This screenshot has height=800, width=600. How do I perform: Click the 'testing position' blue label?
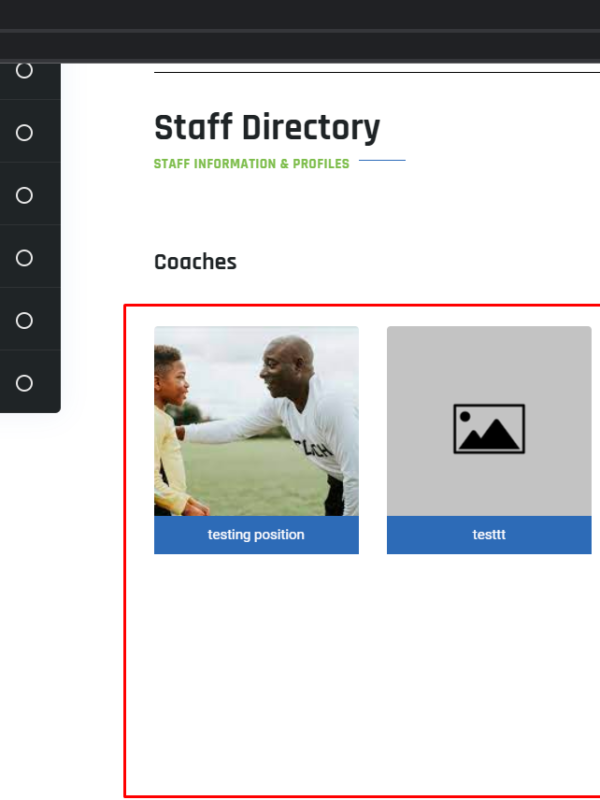256,535
